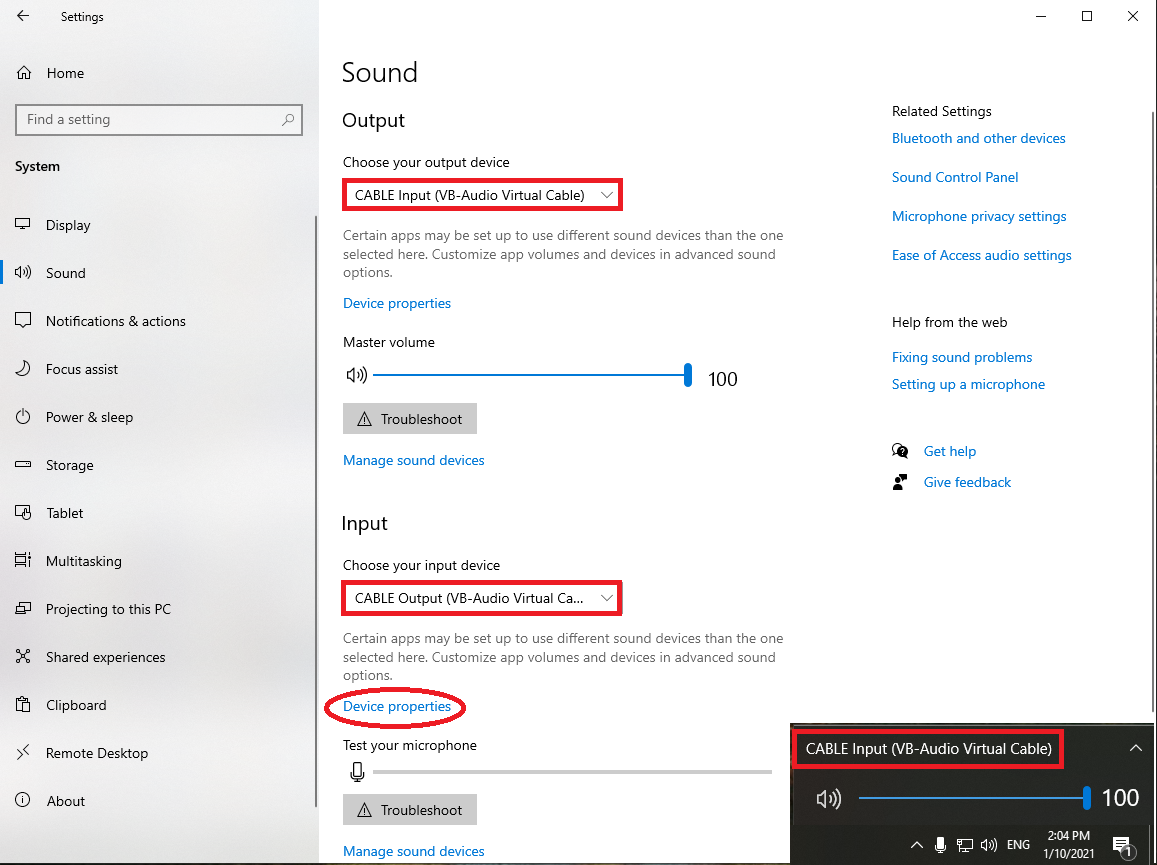Open Ease of Access audio settings
This screenshot has height=865, width=1157.
coord(981,255)
